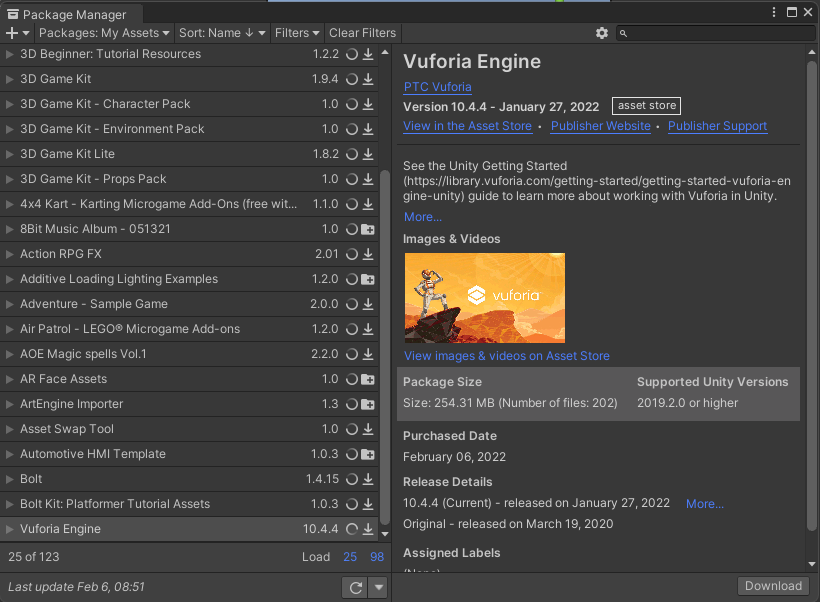This screenshot has height=602, width=820.
Task: Open the refresh options dropdown arrow
Action: coord(379,587)
